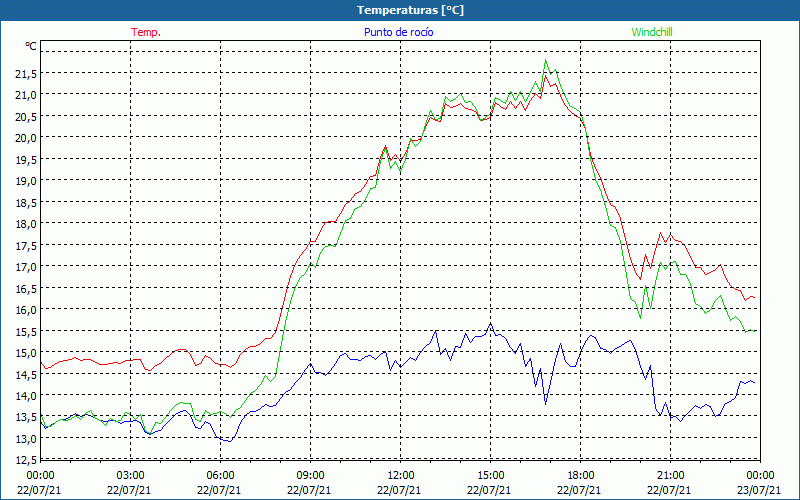Click the '18,0' y-axis value
The height and width of the screenshot is (500, 800).
click(26, 223)
